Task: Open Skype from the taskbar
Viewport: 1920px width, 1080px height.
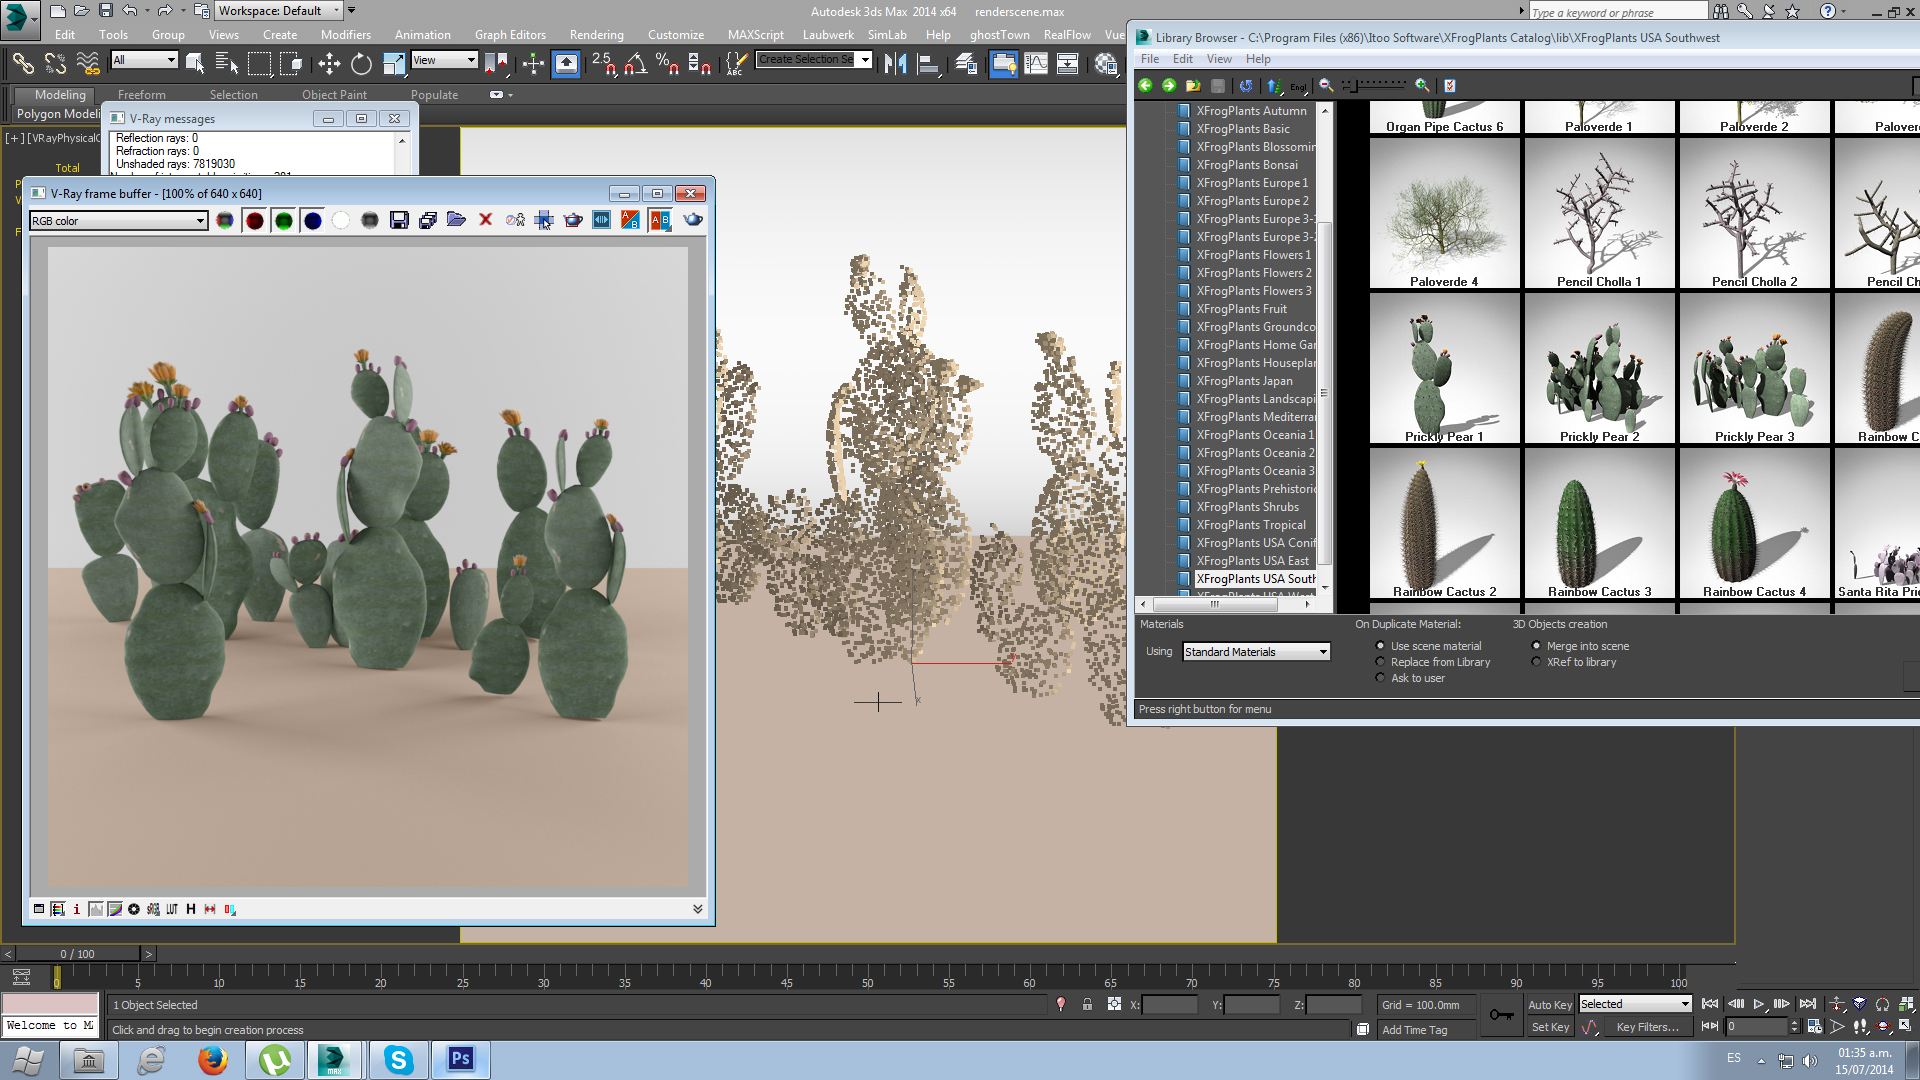Action: pyautogui.click(x=399, y=1060)
